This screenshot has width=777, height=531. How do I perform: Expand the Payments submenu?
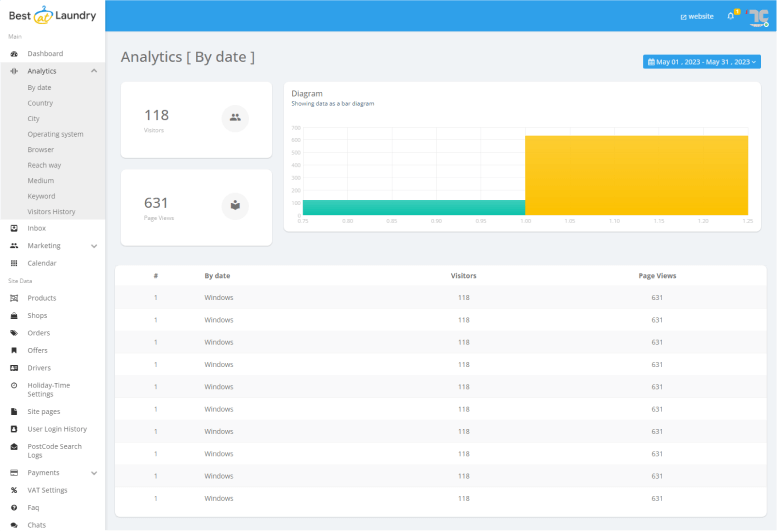coord(94,473)
